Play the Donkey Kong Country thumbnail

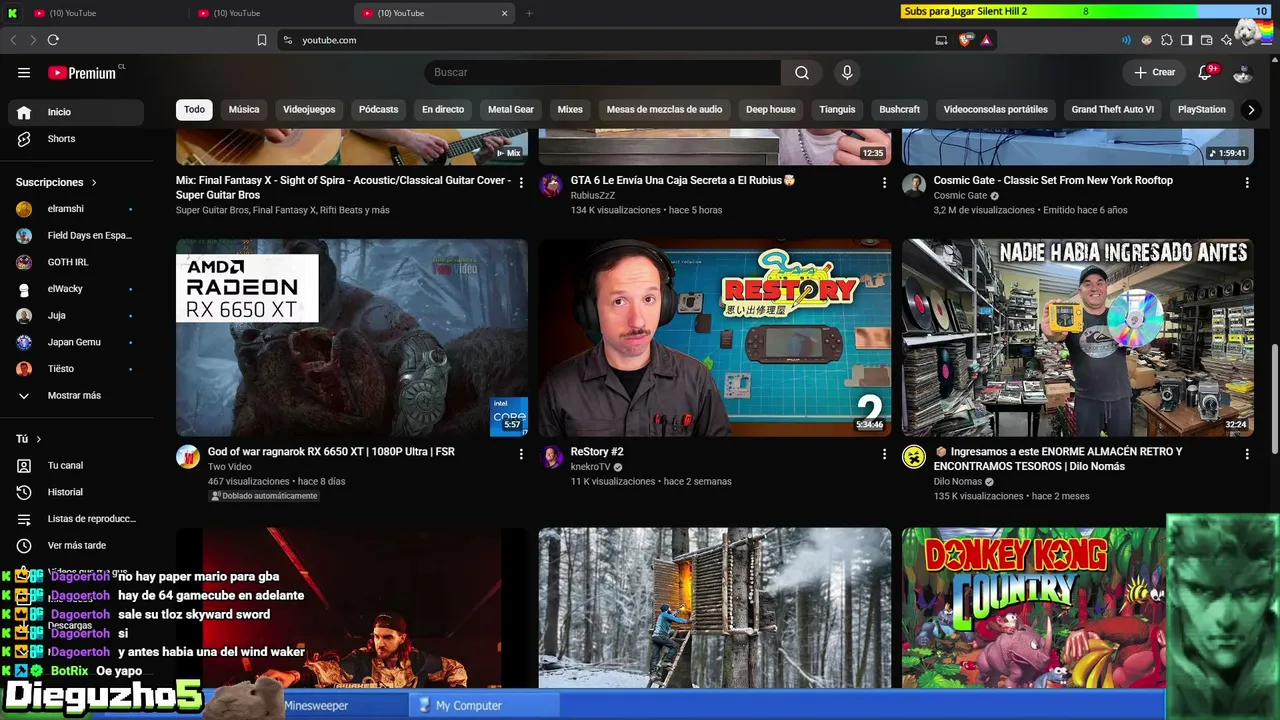(x=1034, y=608)
